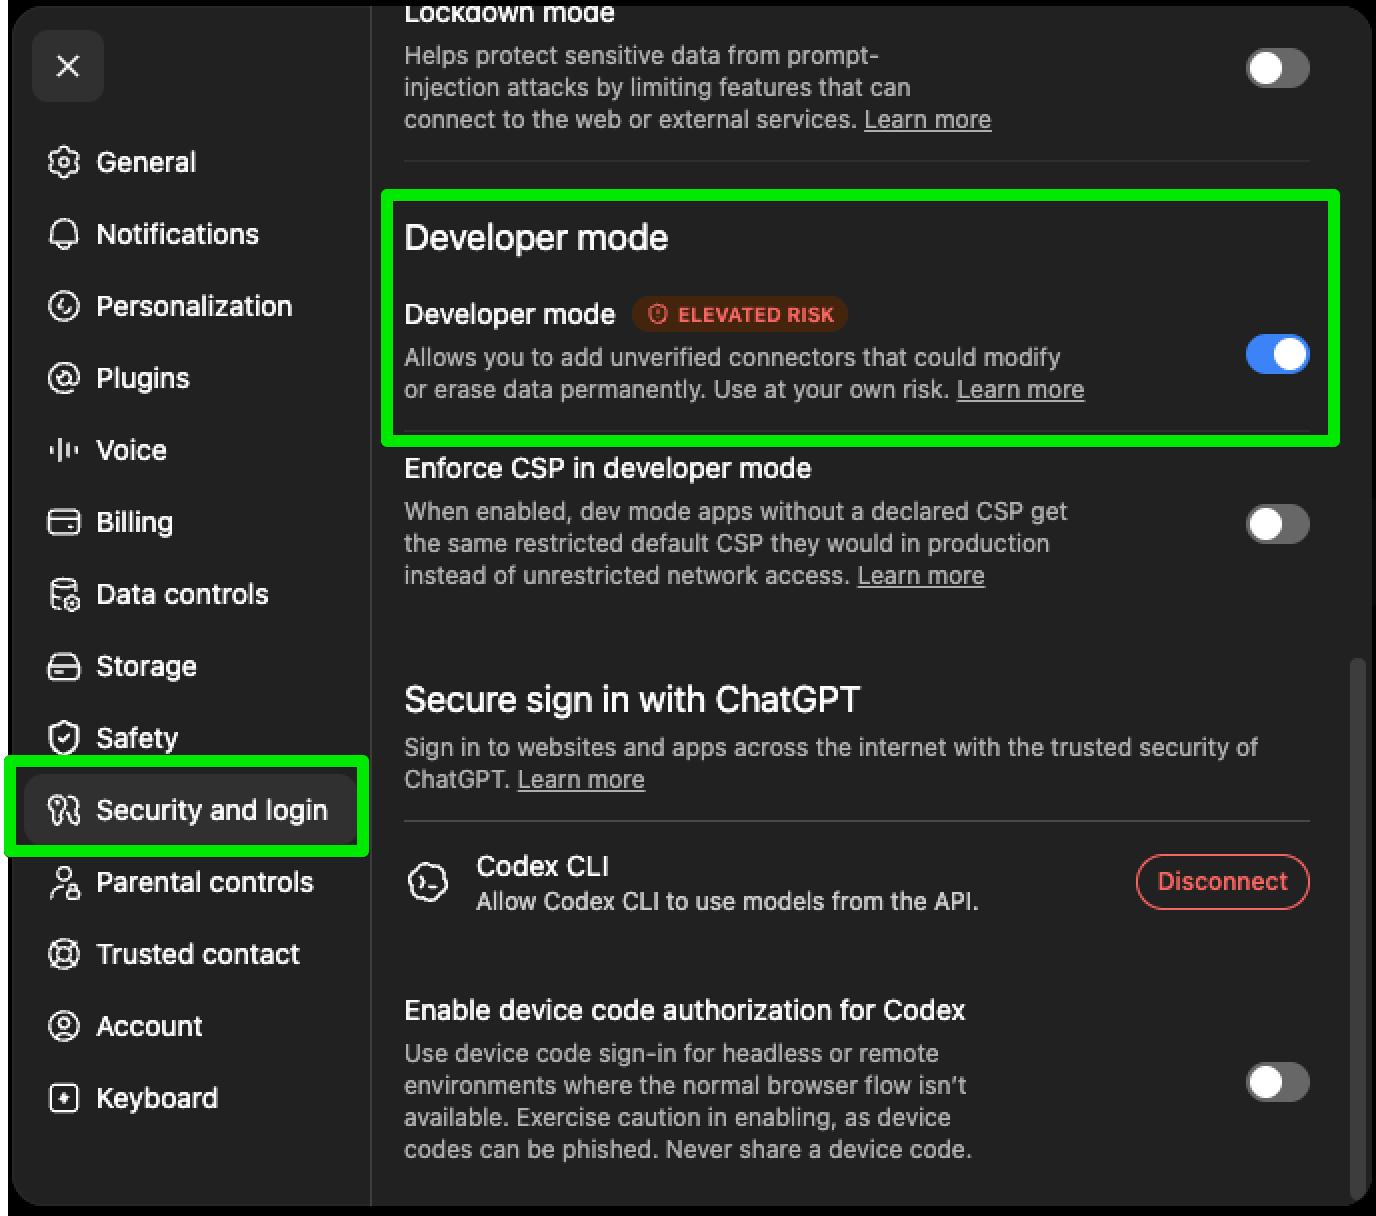Close the settings dialog
This screenshot has height=1216, width=1376.
68,66
